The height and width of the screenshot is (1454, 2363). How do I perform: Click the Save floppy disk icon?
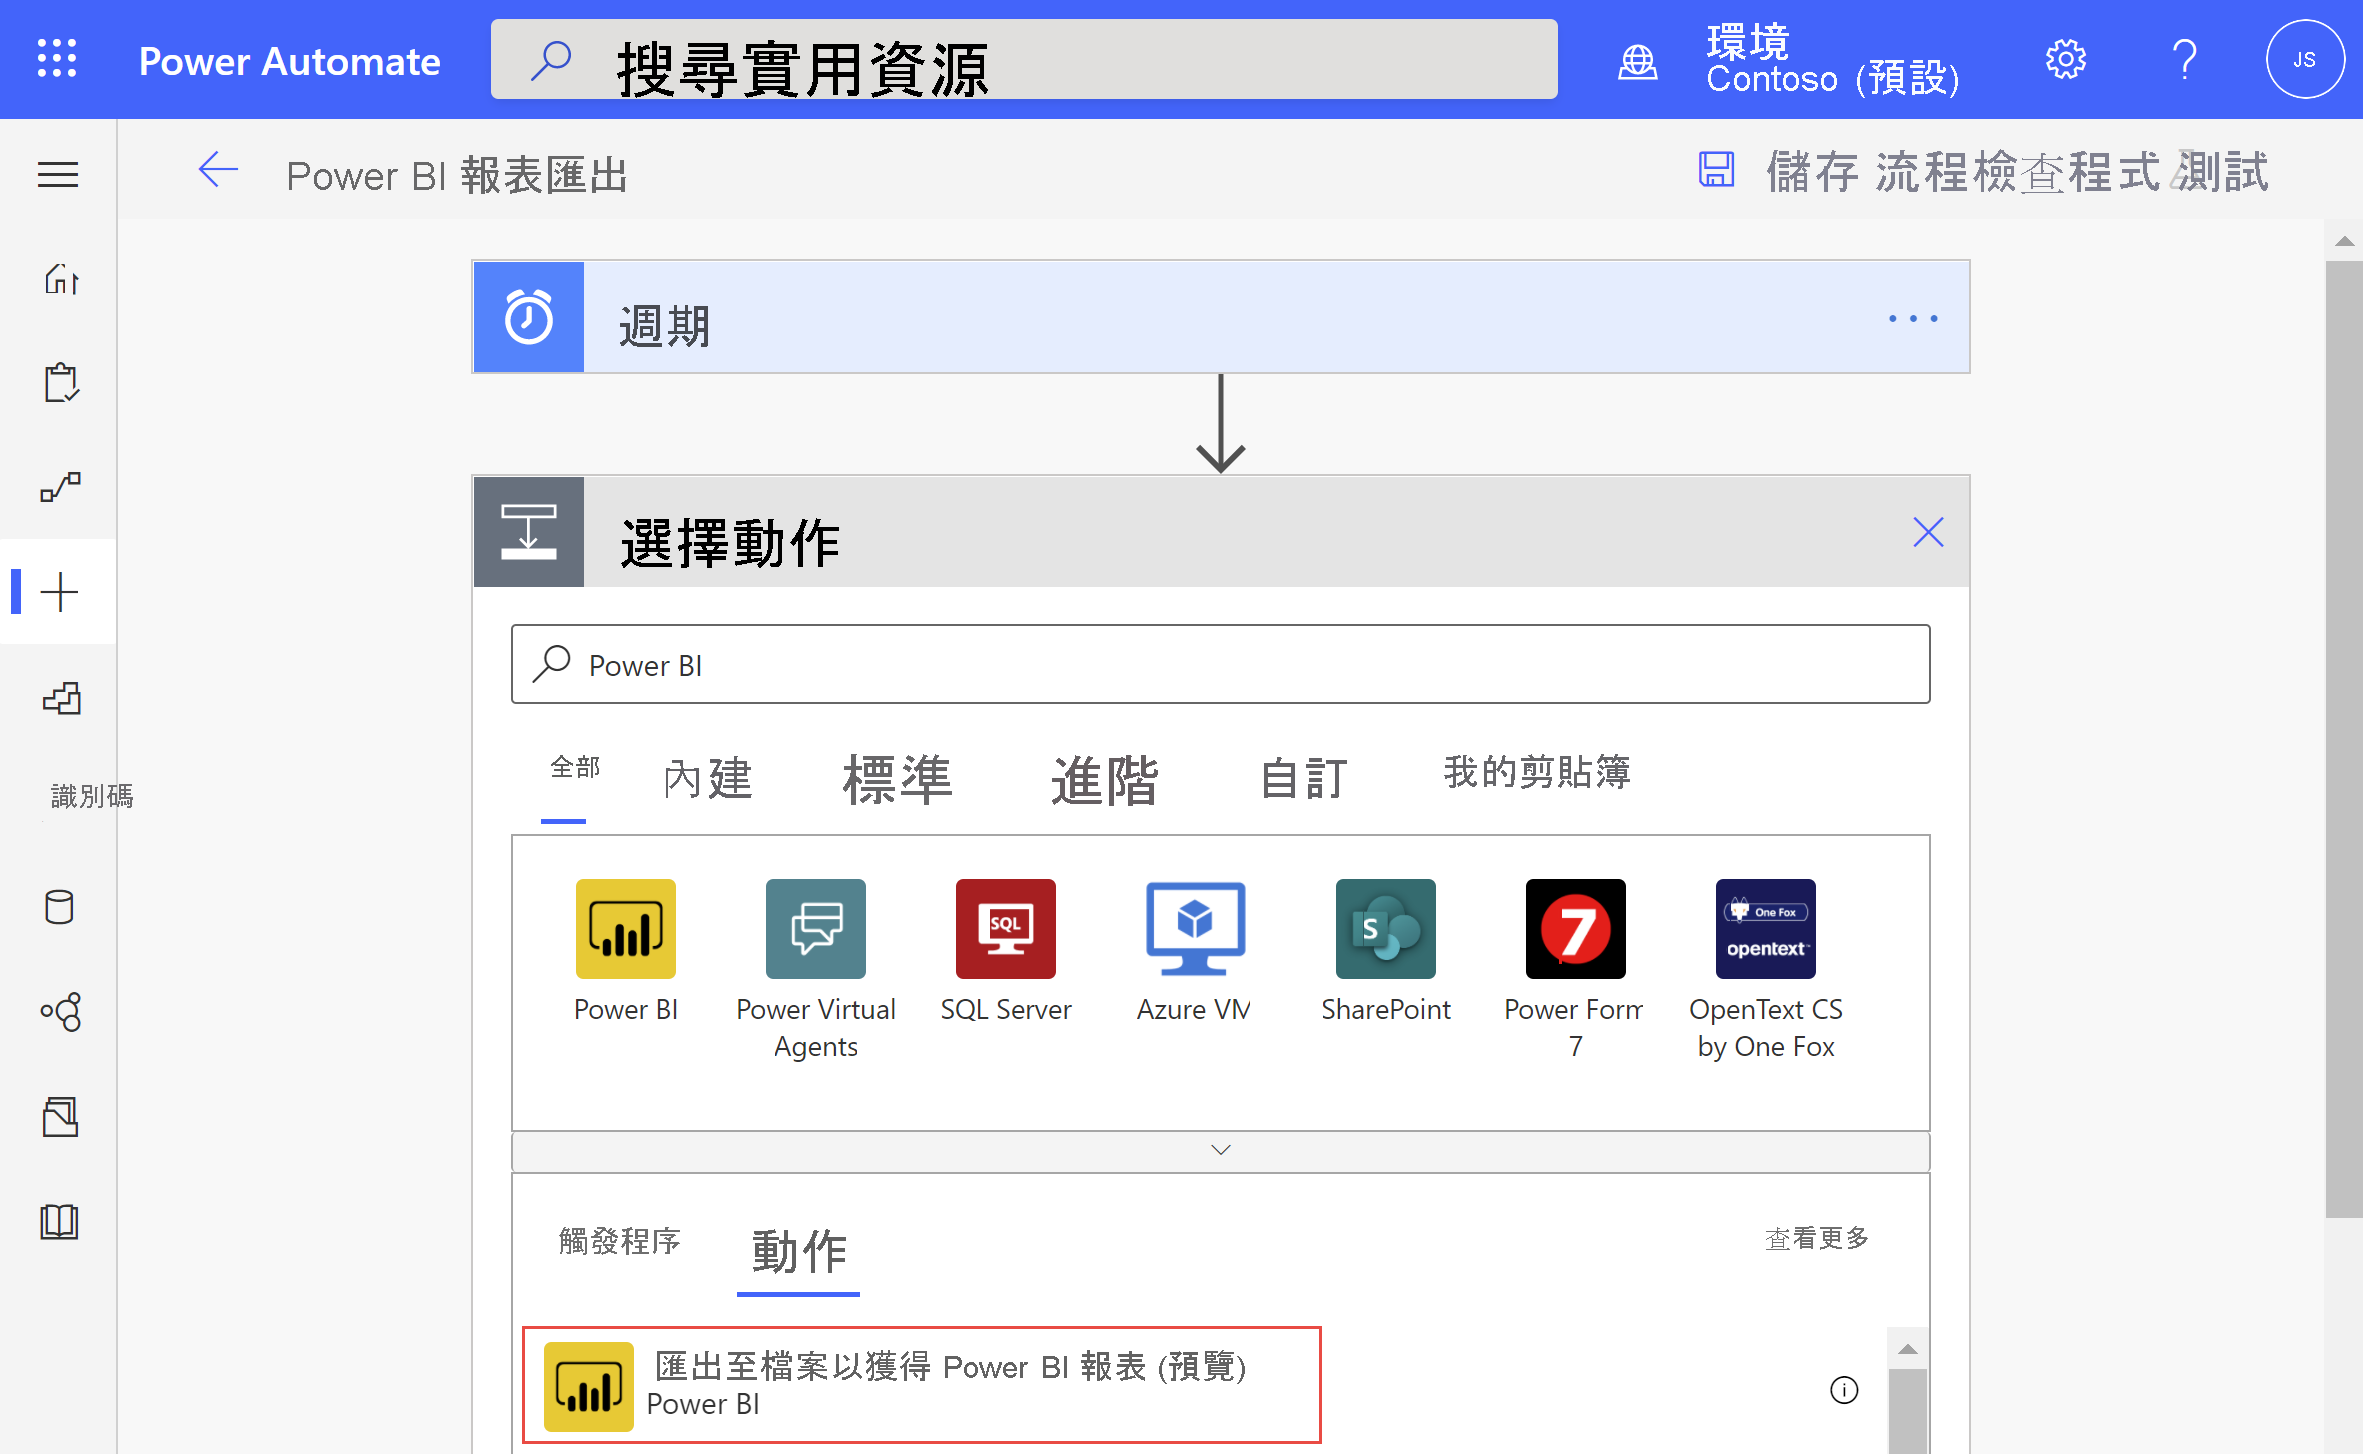click(1716, 169)
